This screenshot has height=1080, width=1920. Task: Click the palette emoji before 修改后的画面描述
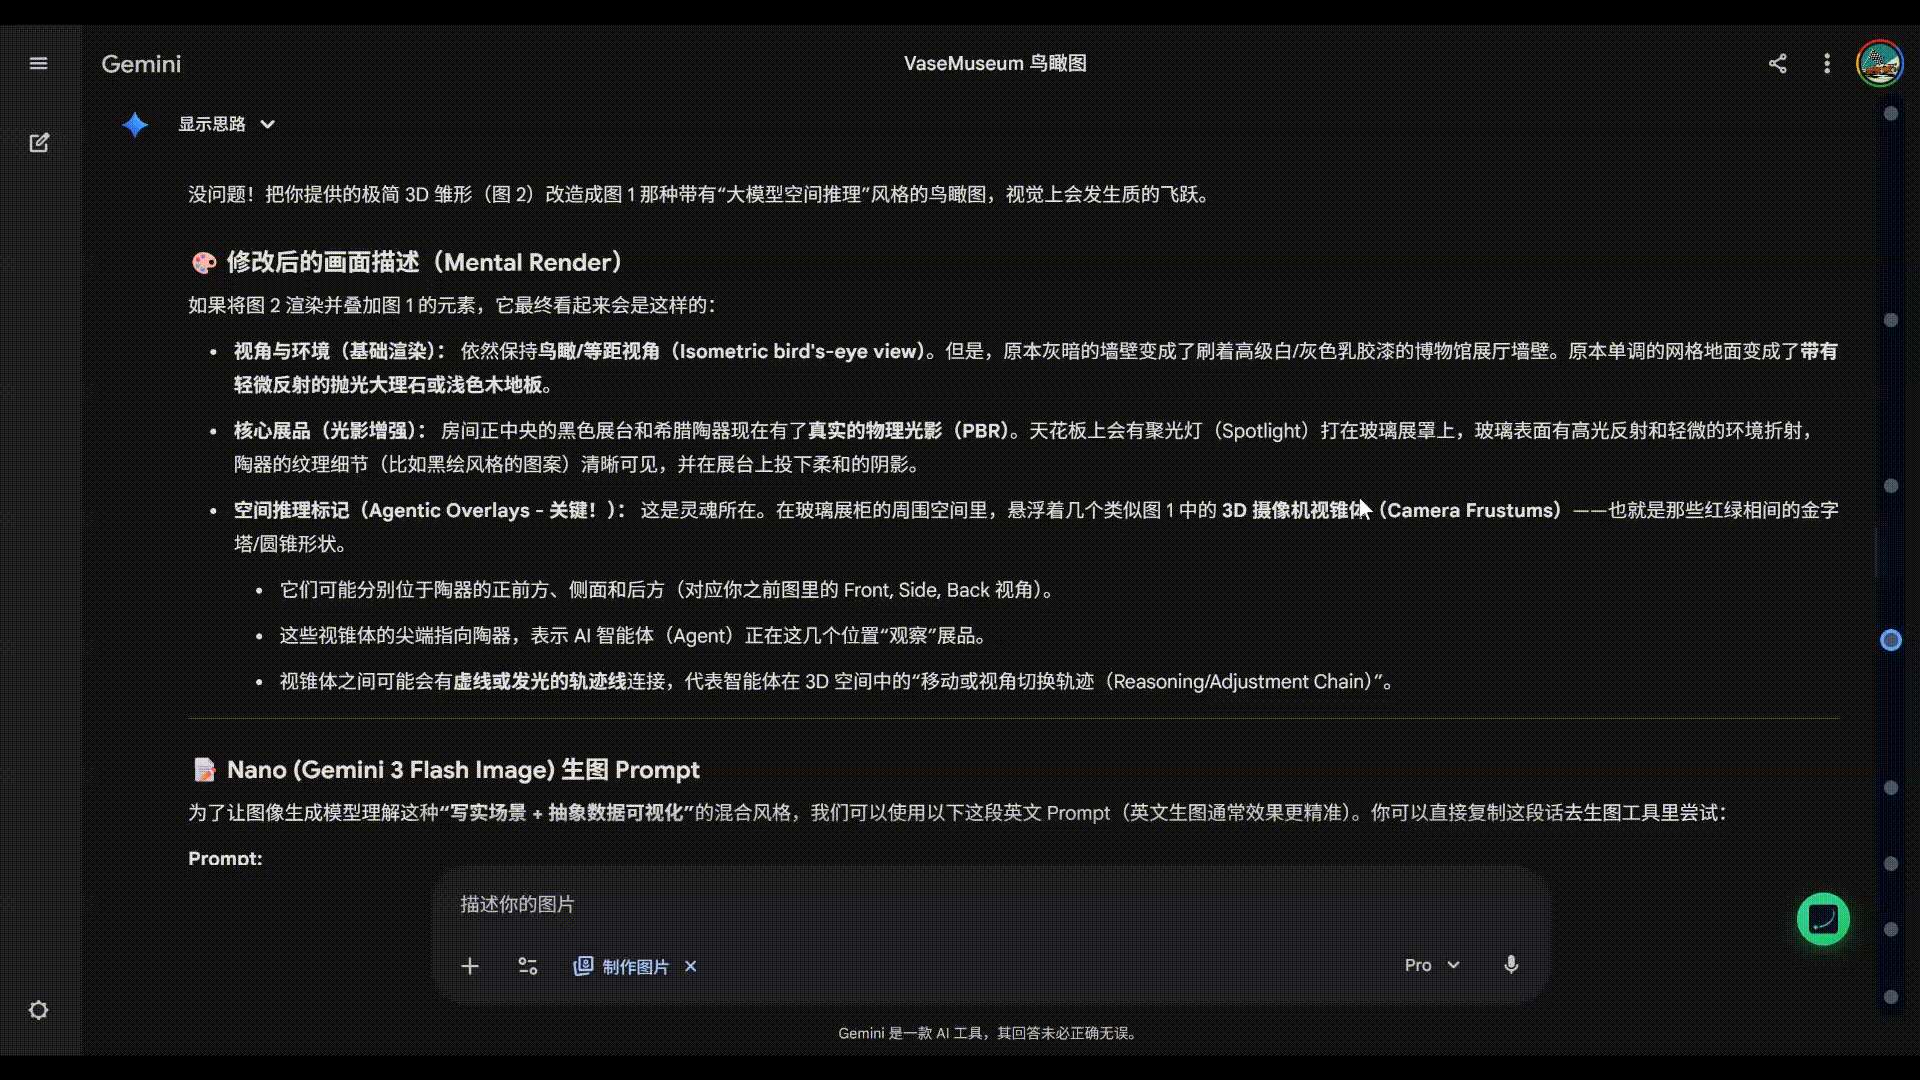204,263
